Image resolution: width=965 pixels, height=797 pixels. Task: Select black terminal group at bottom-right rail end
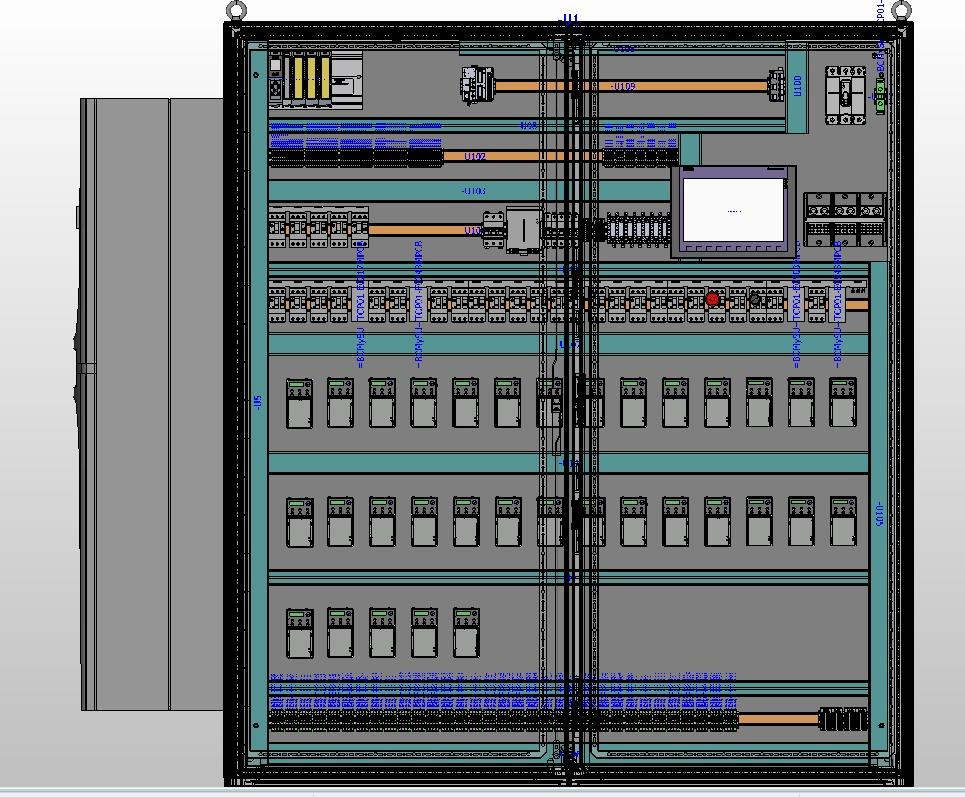point(843,720)
